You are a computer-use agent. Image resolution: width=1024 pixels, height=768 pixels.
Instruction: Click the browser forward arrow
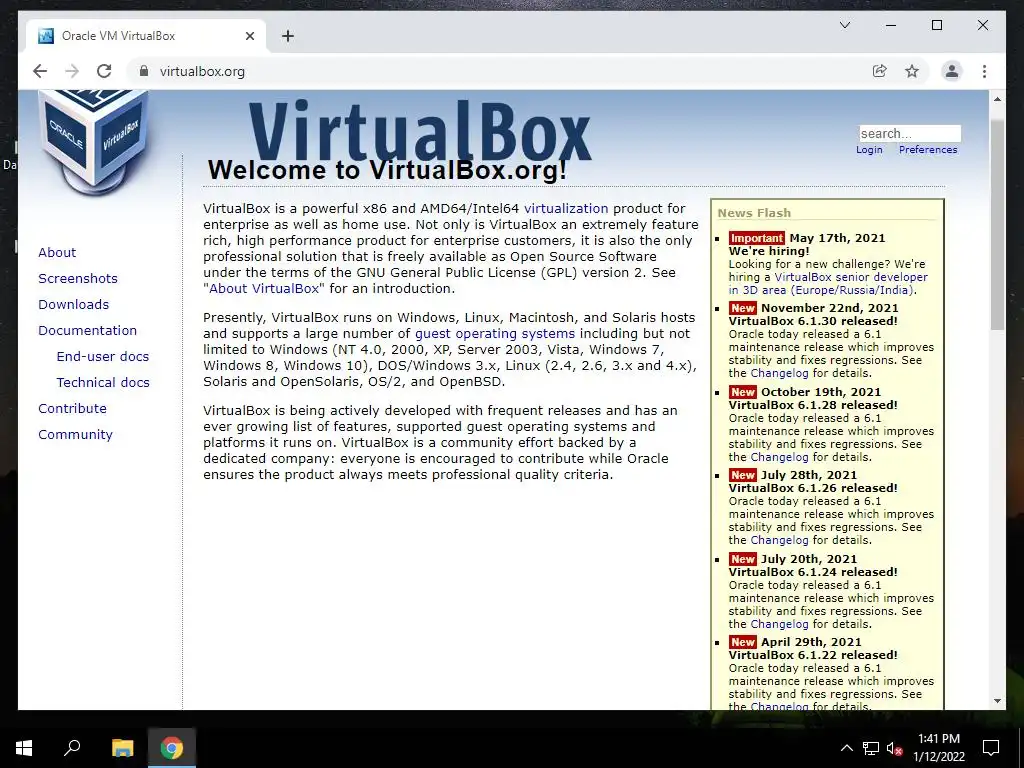72,71
